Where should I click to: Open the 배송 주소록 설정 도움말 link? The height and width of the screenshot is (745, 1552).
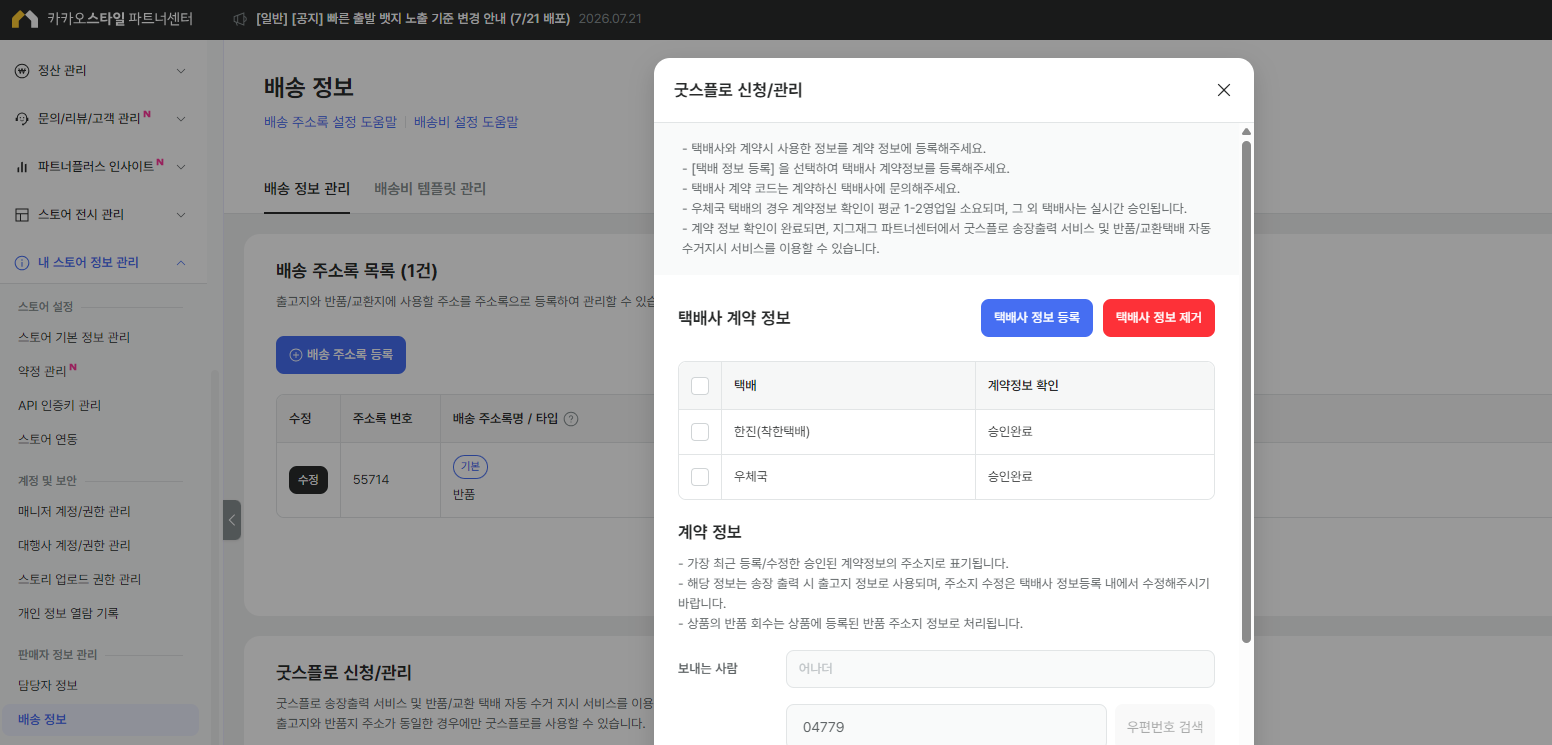coord(331,122)
